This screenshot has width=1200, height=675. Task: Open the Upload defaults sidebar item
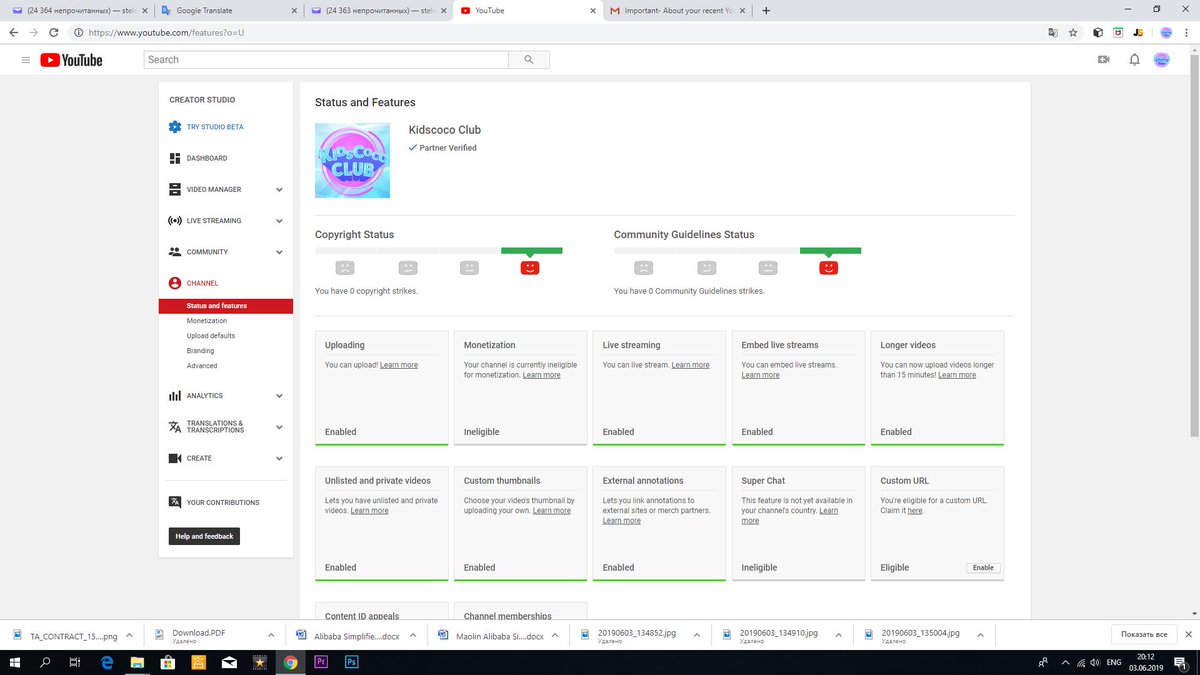211,336
